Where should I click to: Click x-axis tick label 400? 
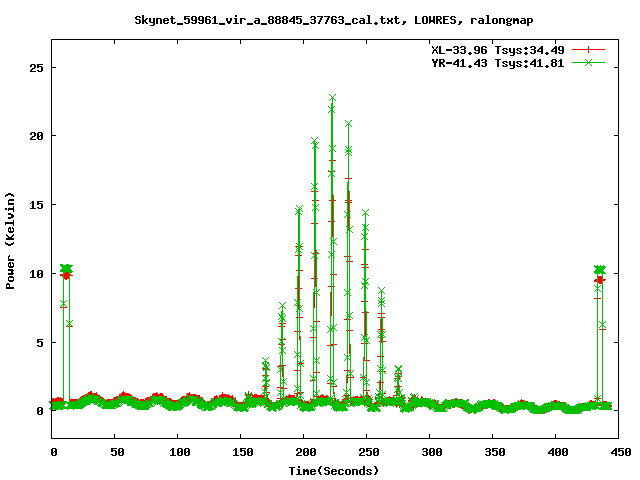pos(558,452)
